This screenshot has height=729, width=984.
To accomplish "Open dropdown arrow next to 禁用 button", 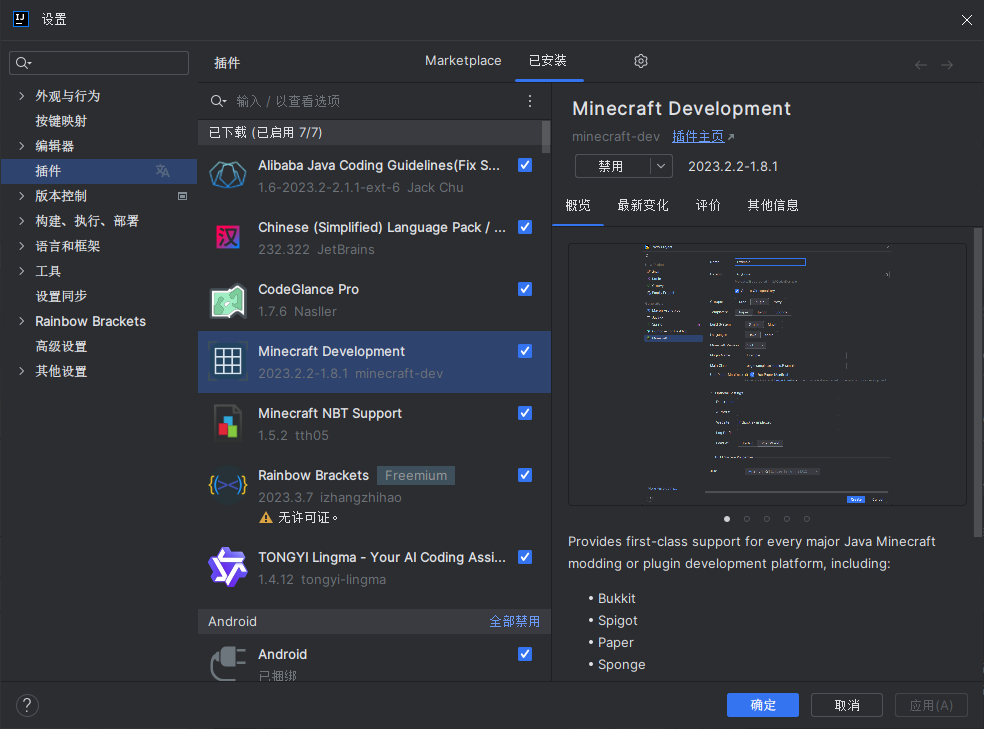I will 661,166.
